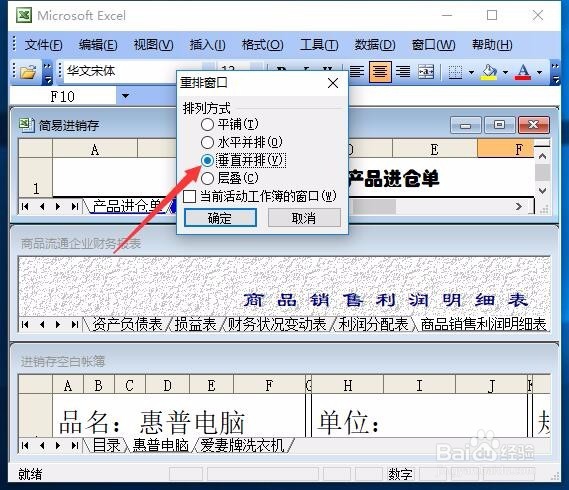
Task: Select the 目录 sheet tab
Action: coord(106,445)
